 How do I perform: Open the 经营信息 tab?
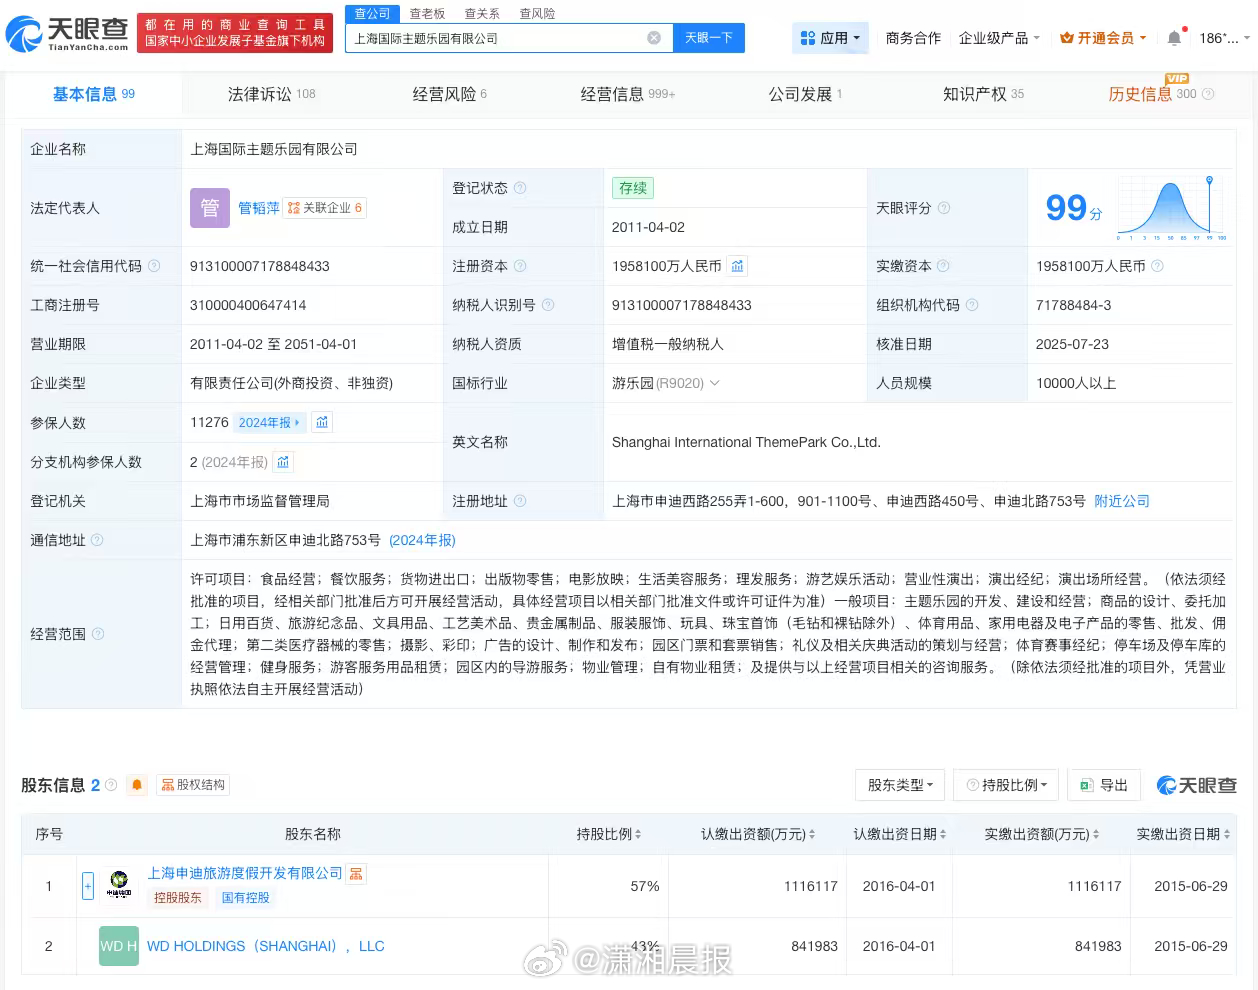point(628,94)
